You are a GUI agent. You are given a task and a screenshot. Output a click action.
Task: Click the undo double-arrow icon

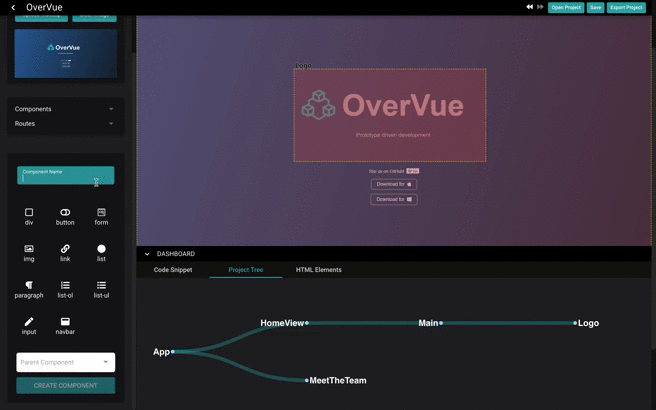pos(530,7)
